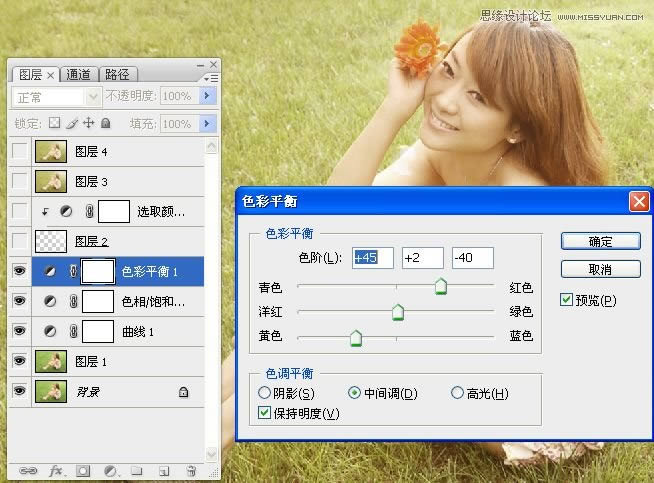
Task: Create a new layer group folder
Action: pos(137,469)
